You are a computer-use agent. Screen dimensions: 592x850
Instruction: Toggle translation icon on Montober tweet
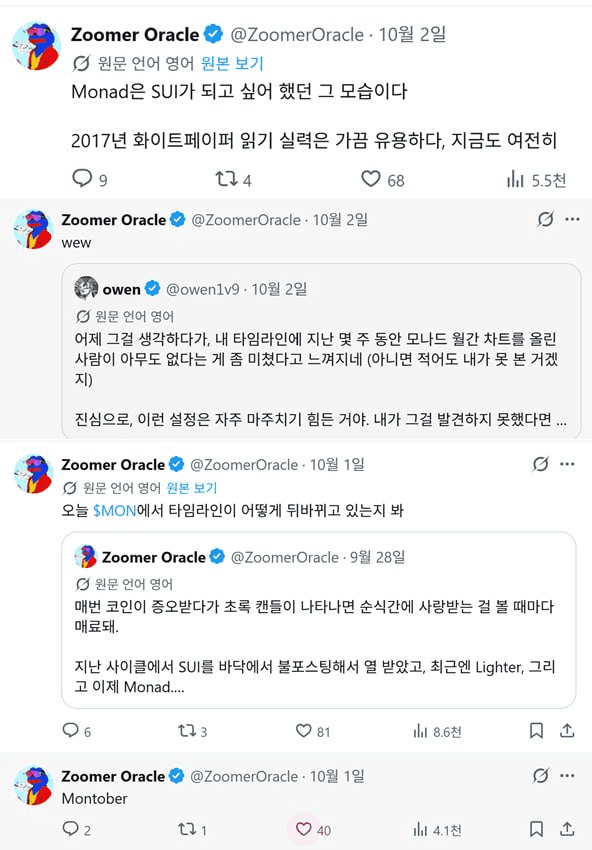540,775
